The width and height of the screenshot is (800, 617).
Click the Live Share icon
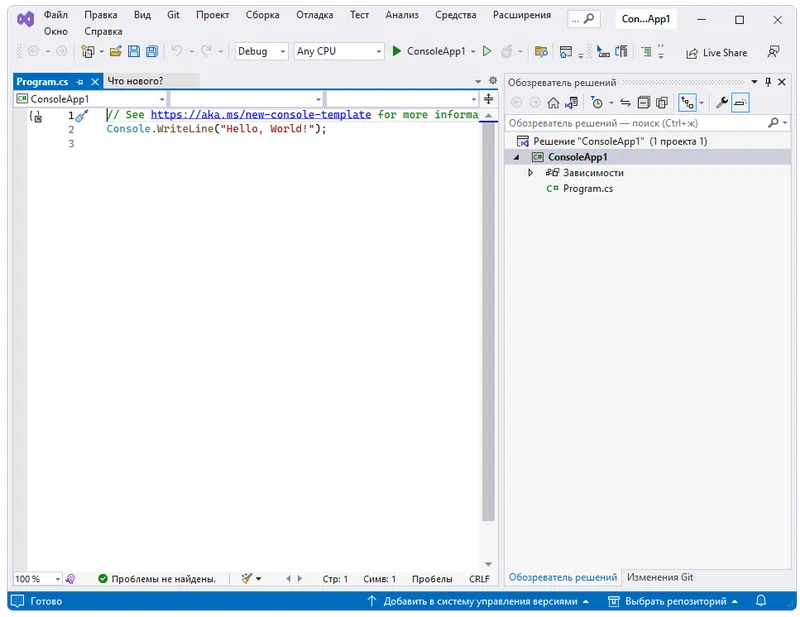[716, 52]
